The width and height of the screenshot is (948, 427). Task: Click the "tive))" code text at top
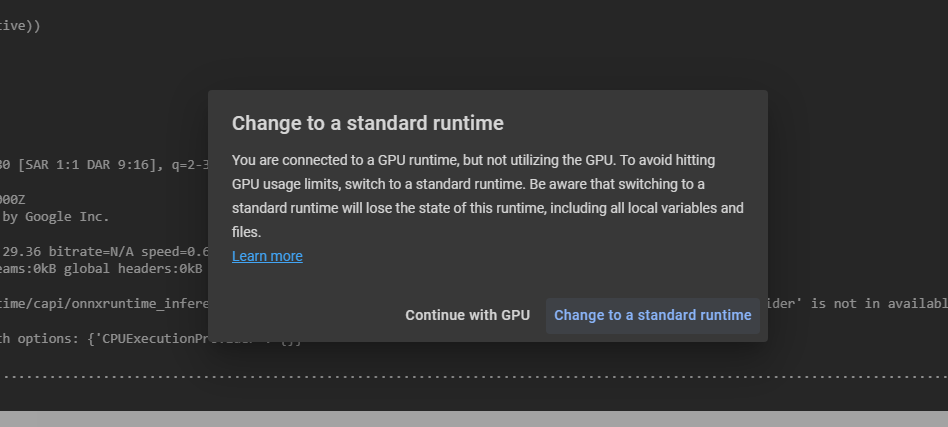[x=21, y=26]
